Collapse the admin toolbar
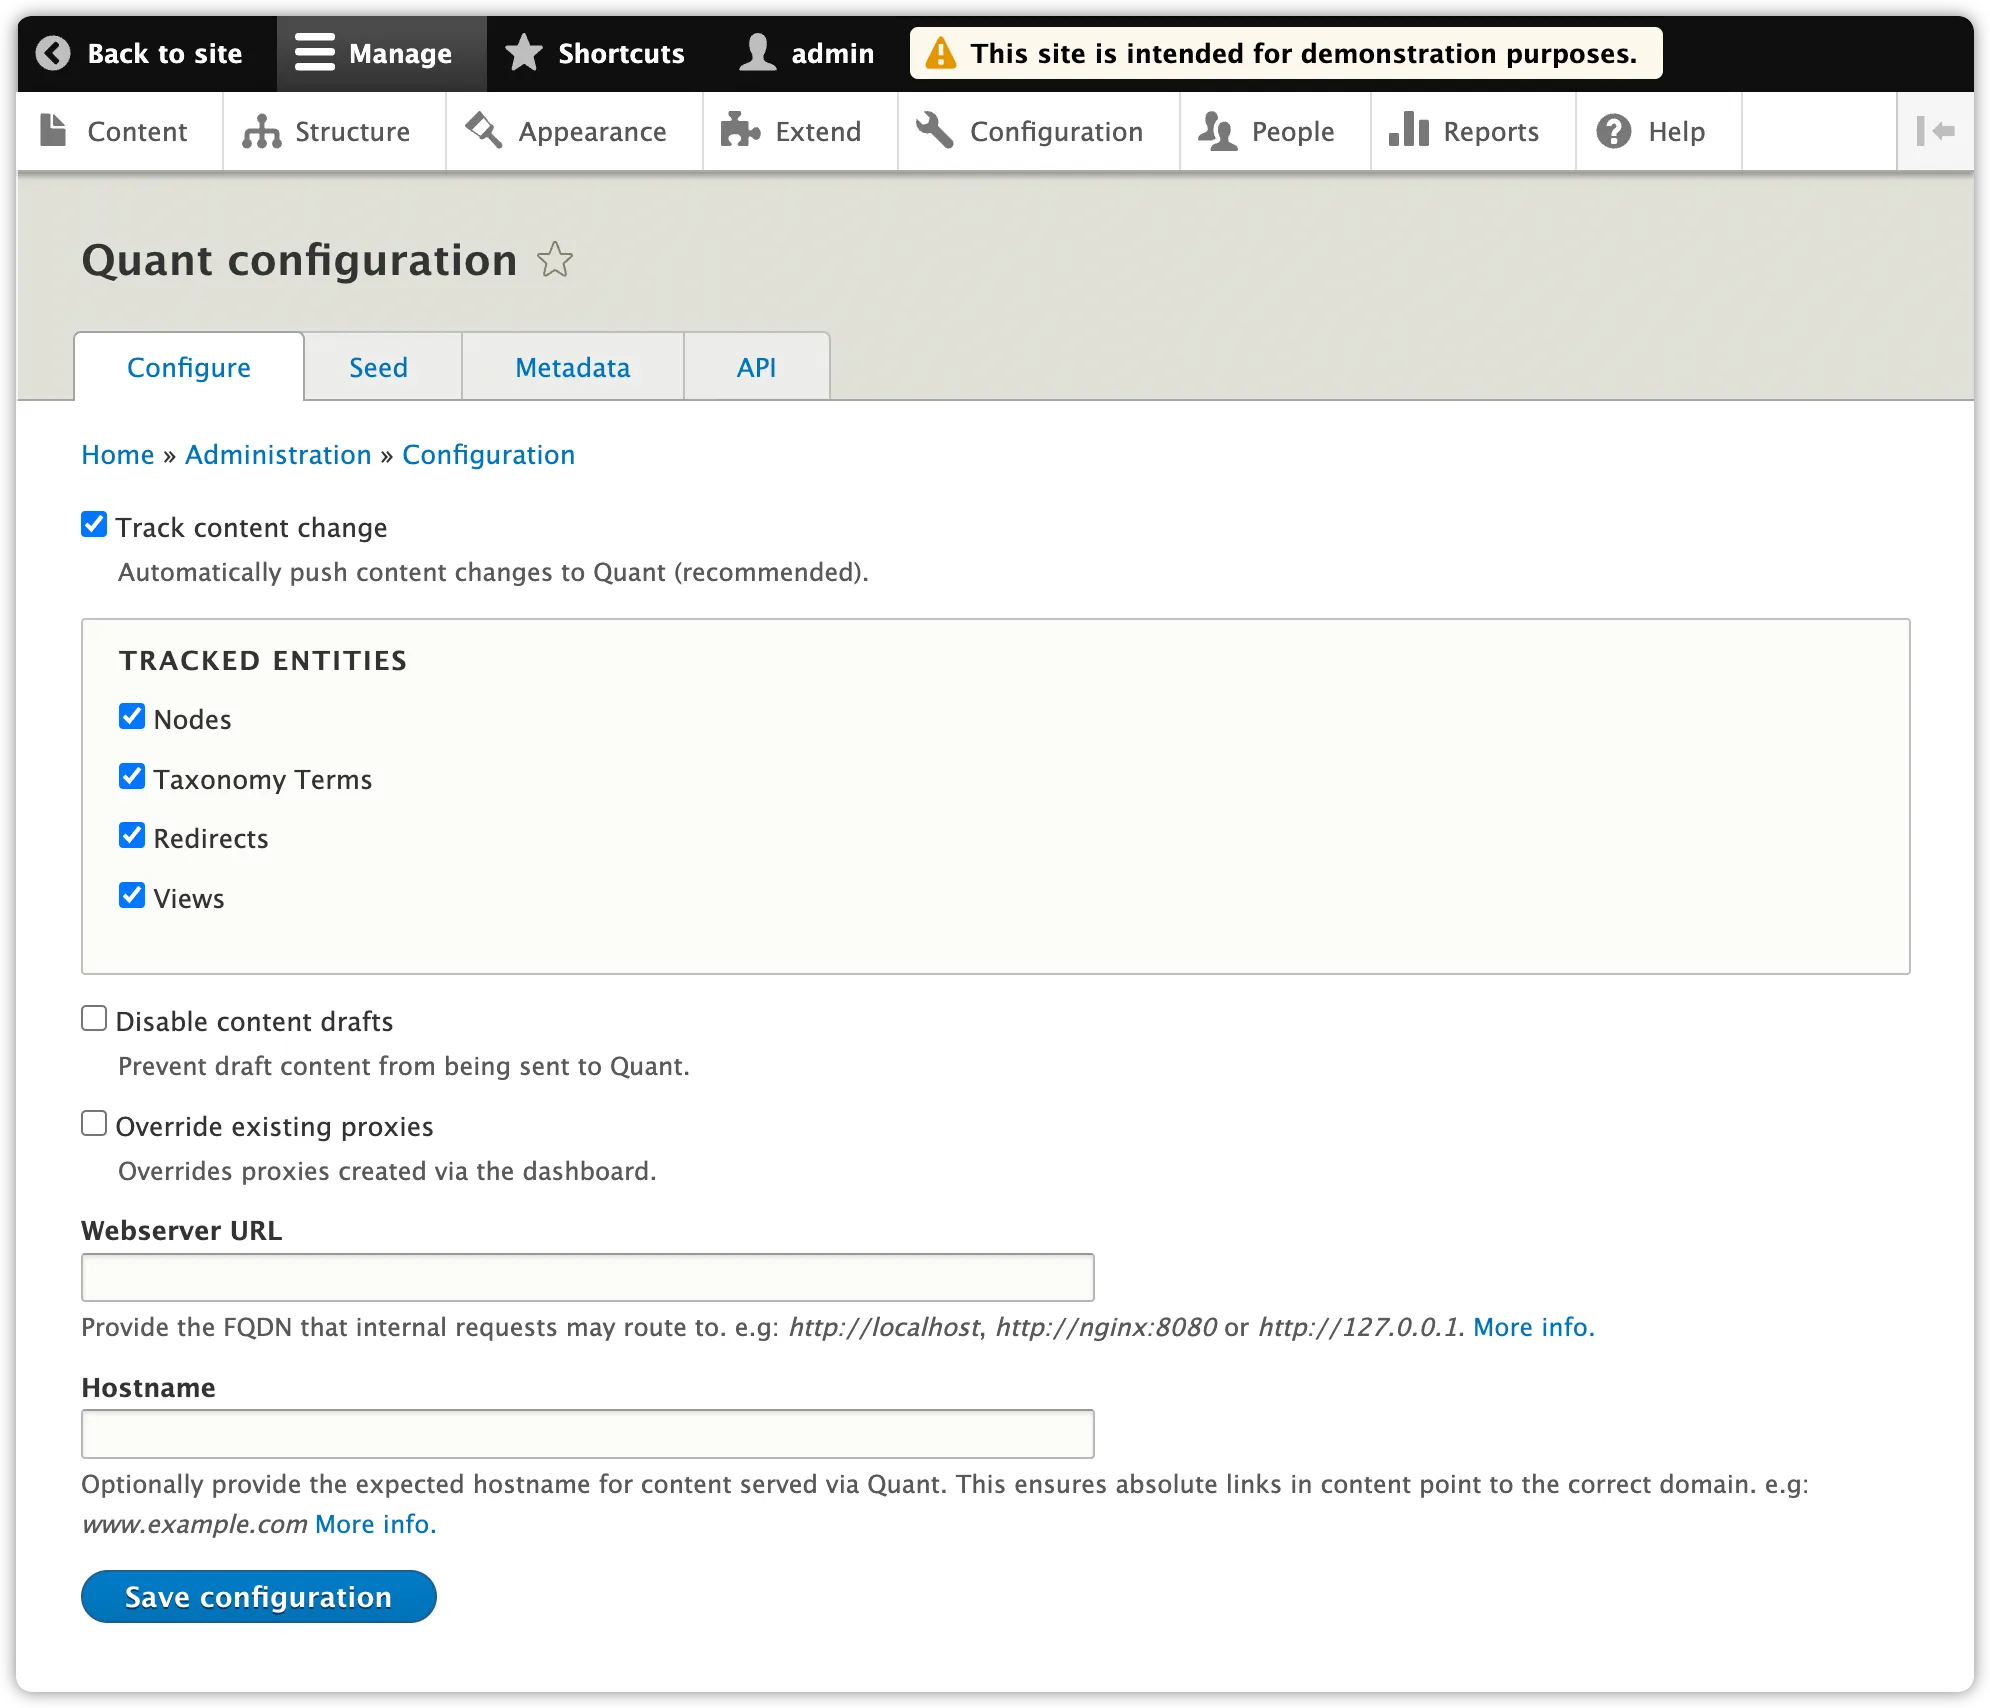This screenshot has width=1990, height=1708. coord(1937,130)
